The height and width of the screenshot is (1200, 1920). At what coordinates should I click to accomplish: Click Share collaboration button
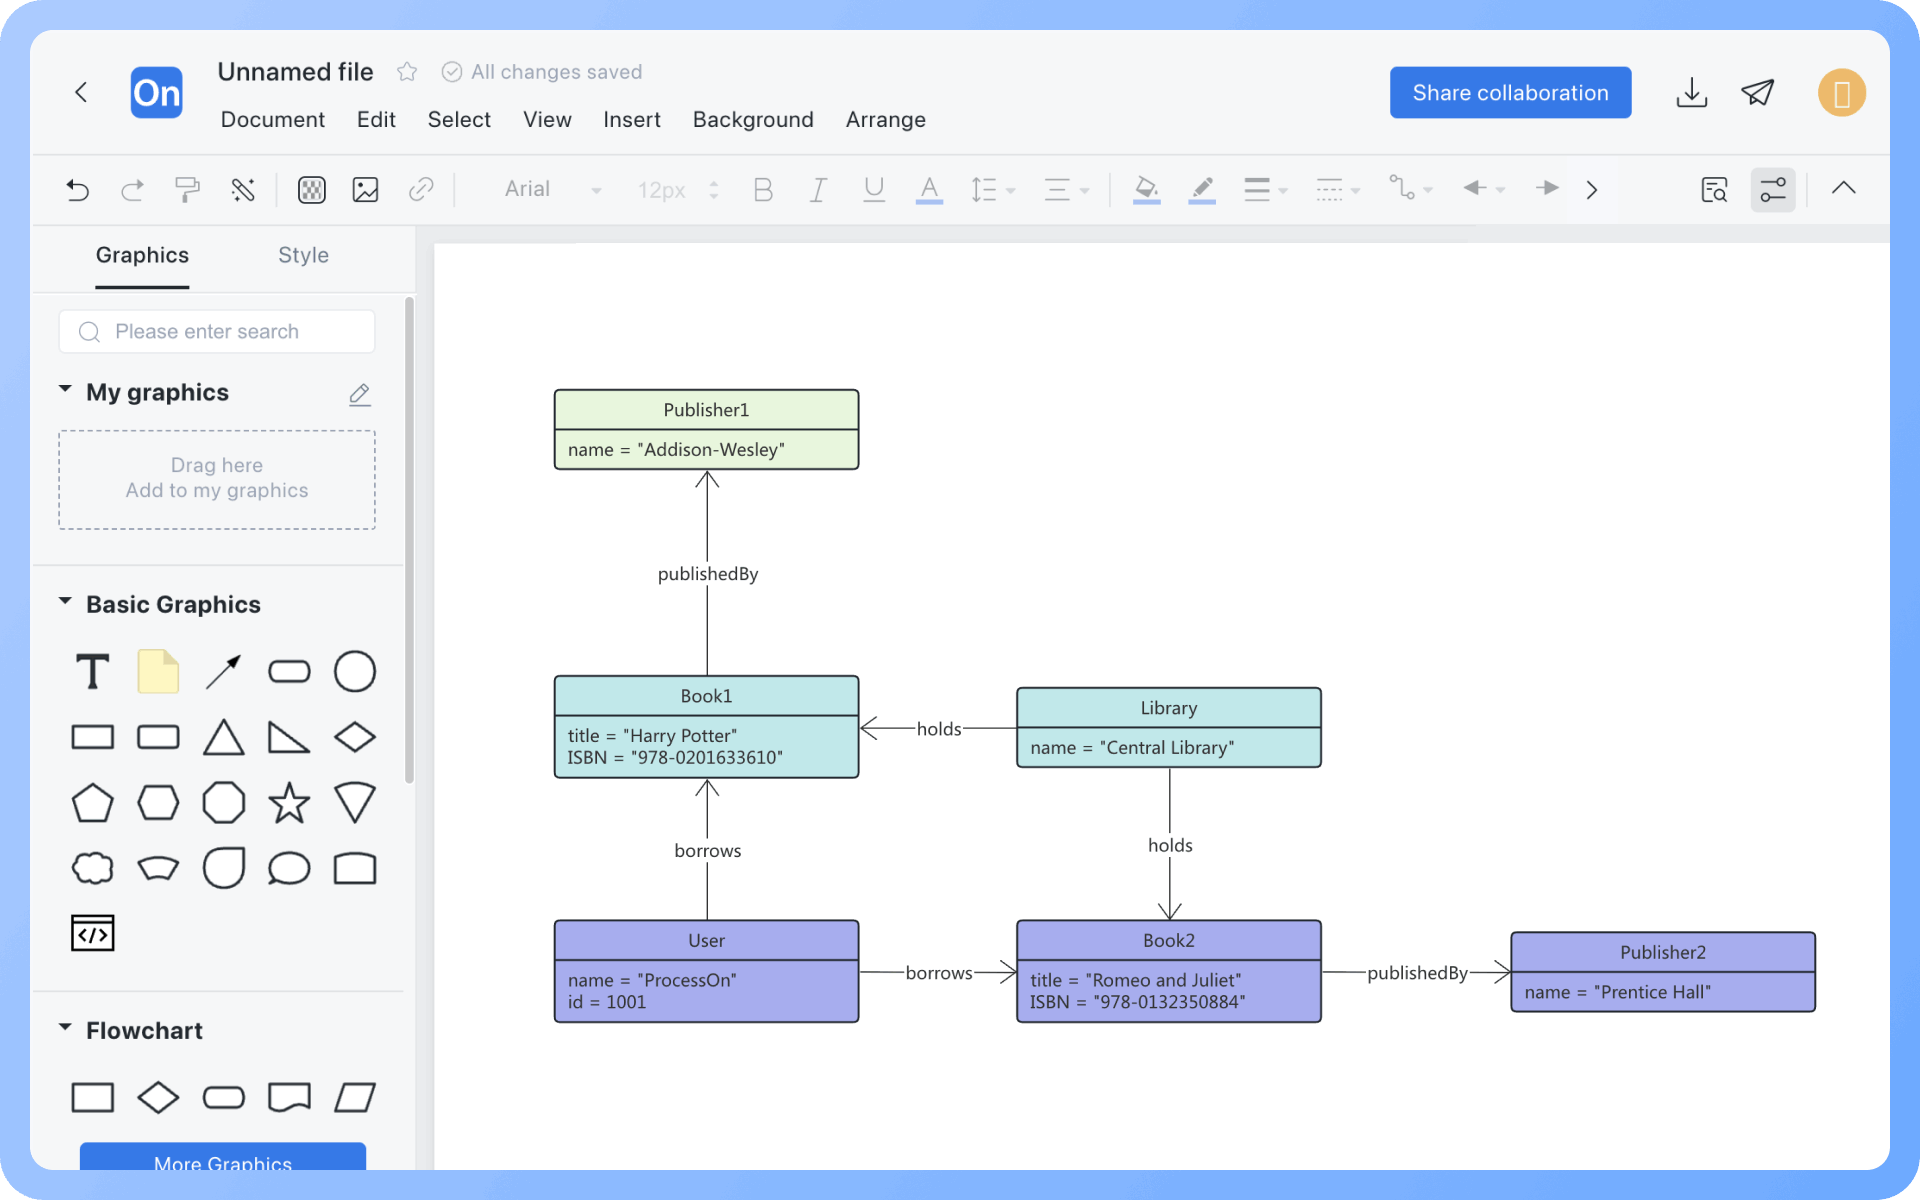tap(1510, 93)
